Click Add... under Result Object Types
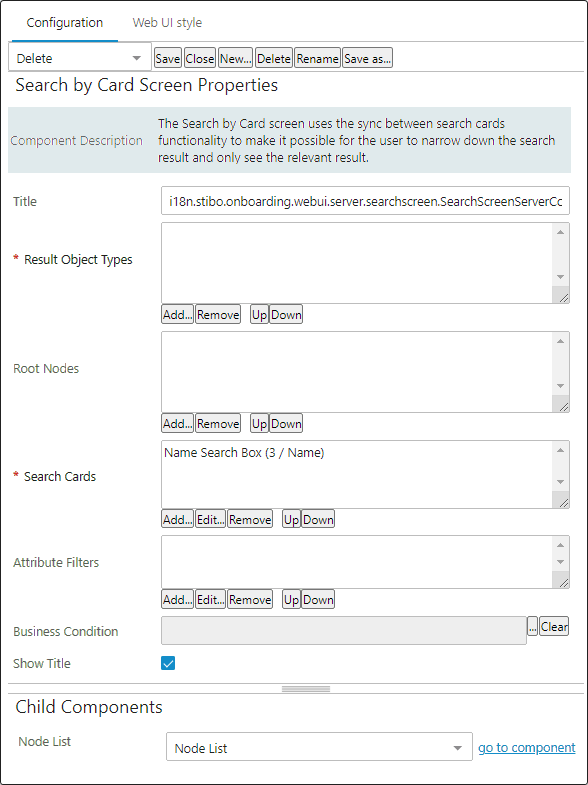588x785 pixels. [x=178, y=314]
